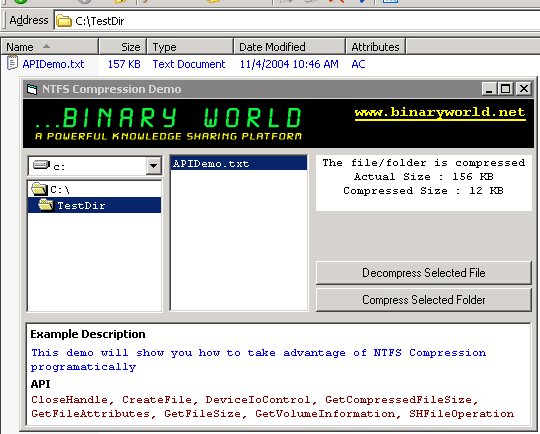Click the Type column header
Viewport: 540px width, 434px height.
tap(190, 46)
